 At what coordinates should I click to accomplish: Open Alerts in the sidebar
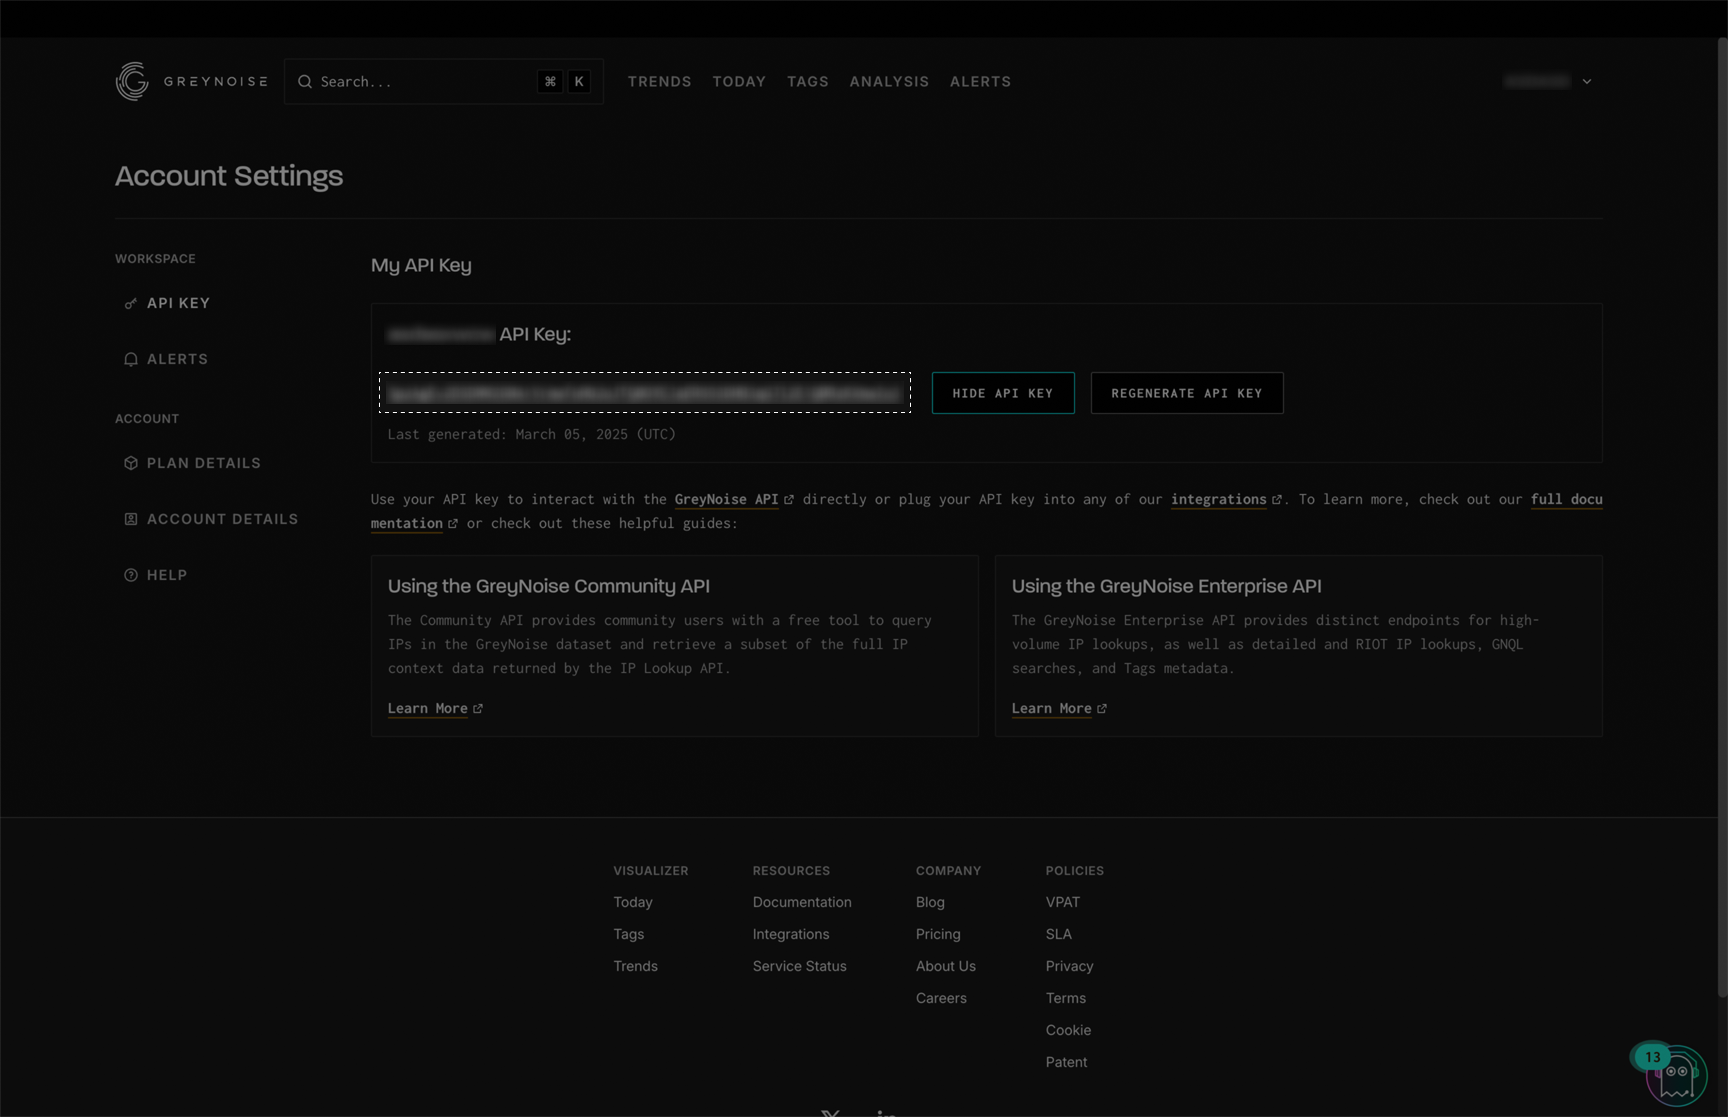click(x=177, y=359)
